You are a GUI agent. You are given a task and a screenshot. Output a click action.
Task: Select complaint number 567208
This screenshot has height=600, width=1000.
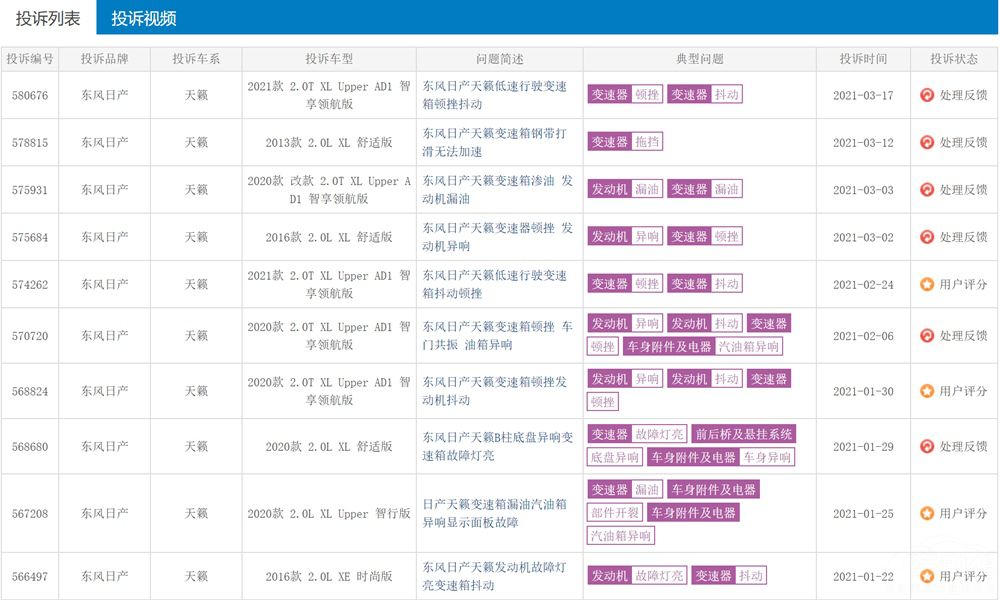coord(30,513)
